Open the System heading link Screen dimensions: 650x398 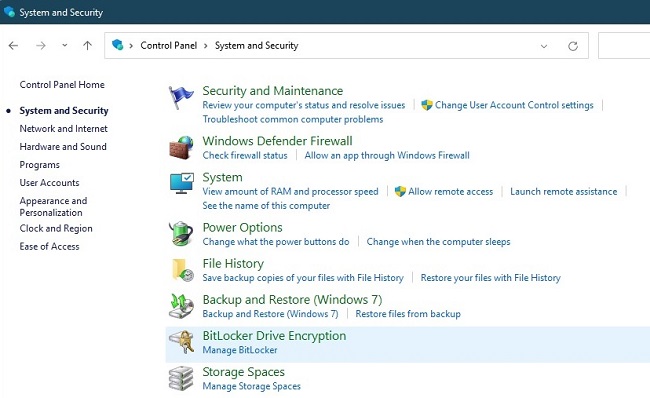click(222, 177)
